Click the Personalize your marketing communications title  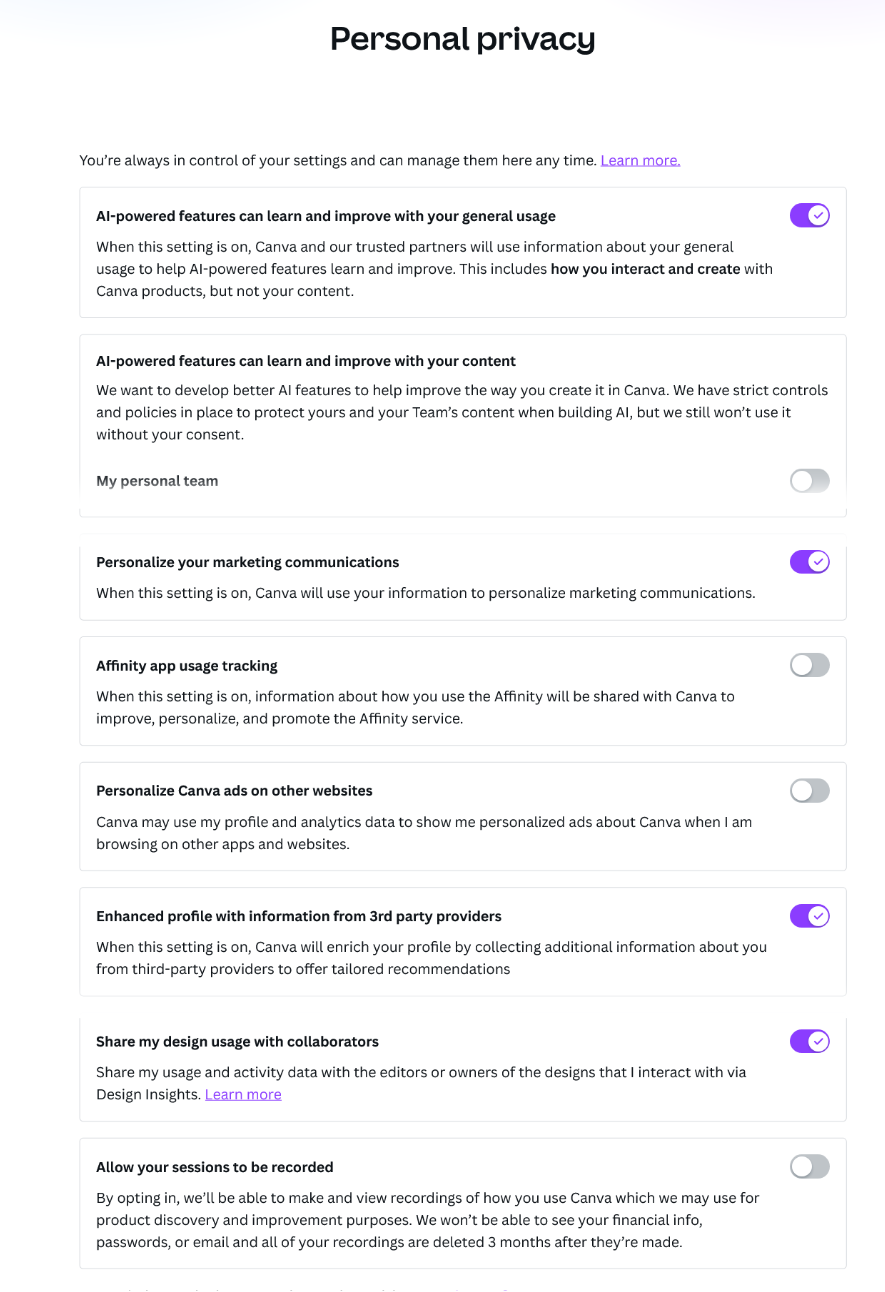247,562
